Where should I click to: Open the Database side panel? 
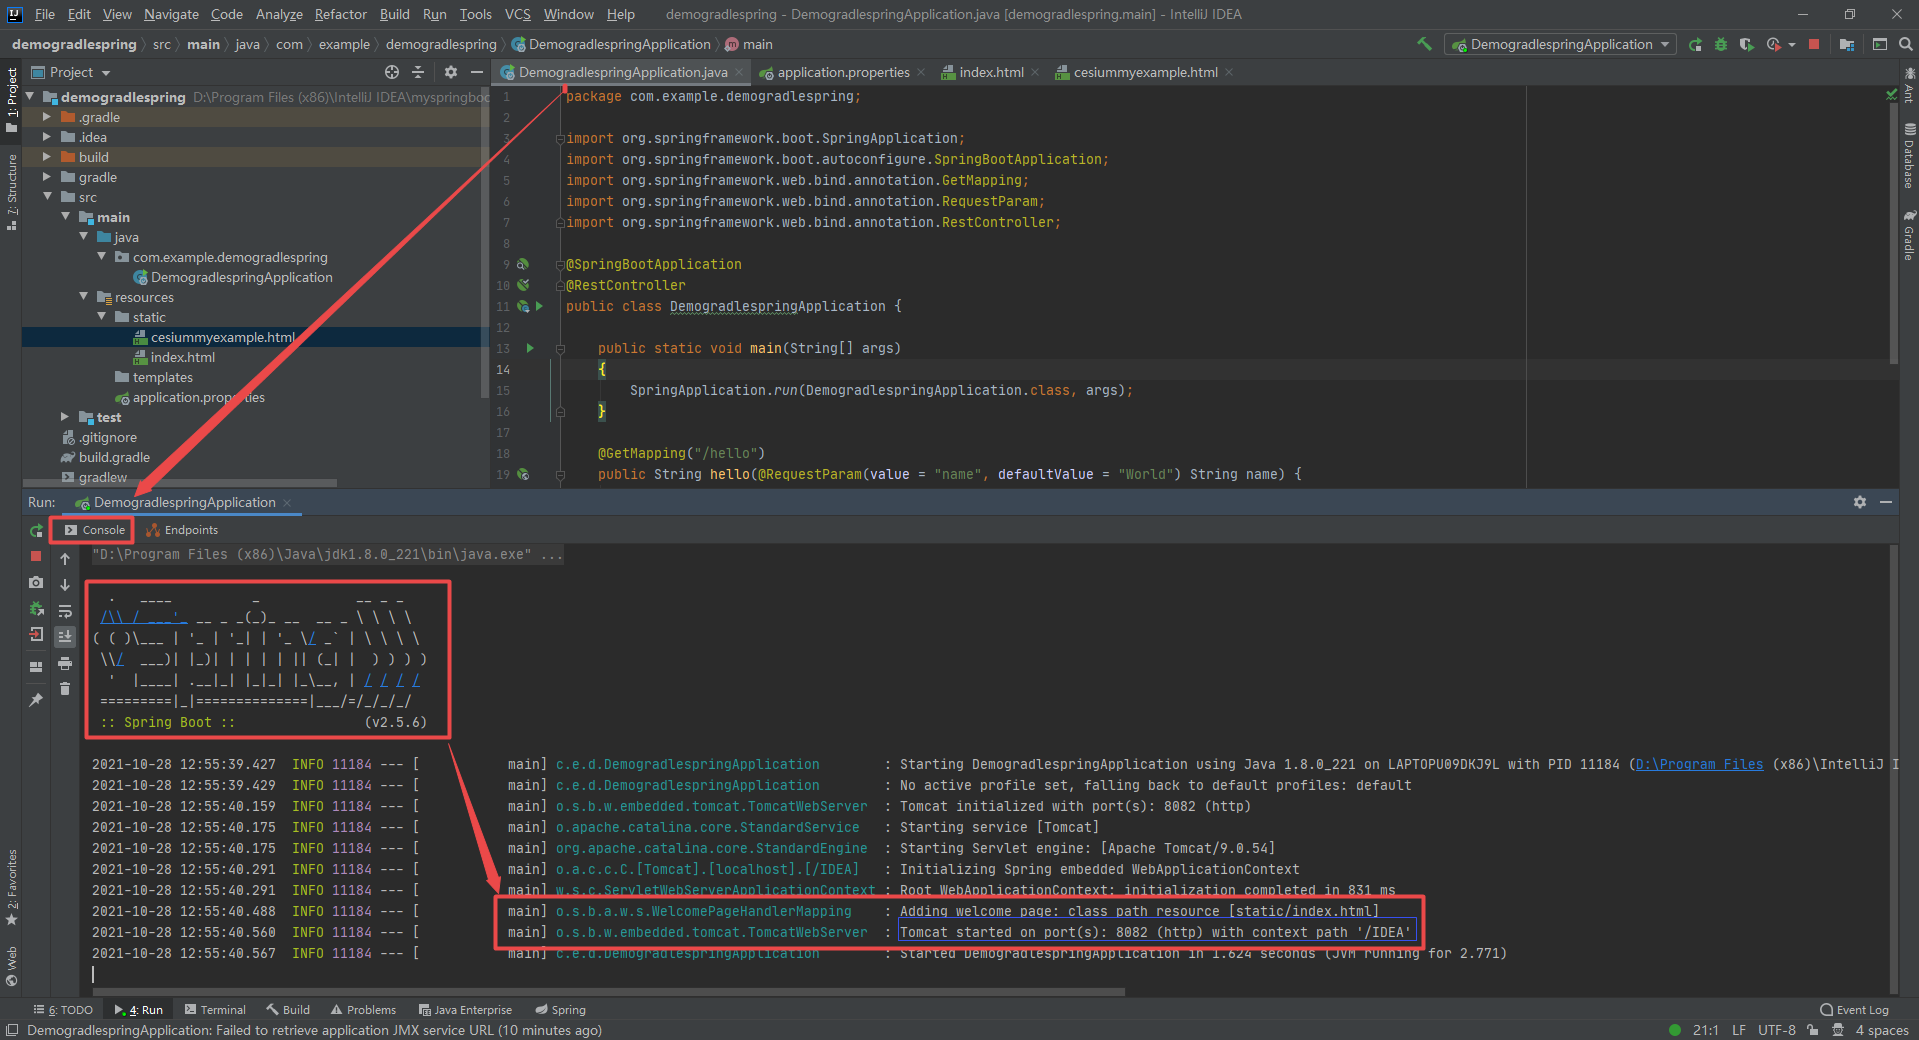[x=1909, y=155]
